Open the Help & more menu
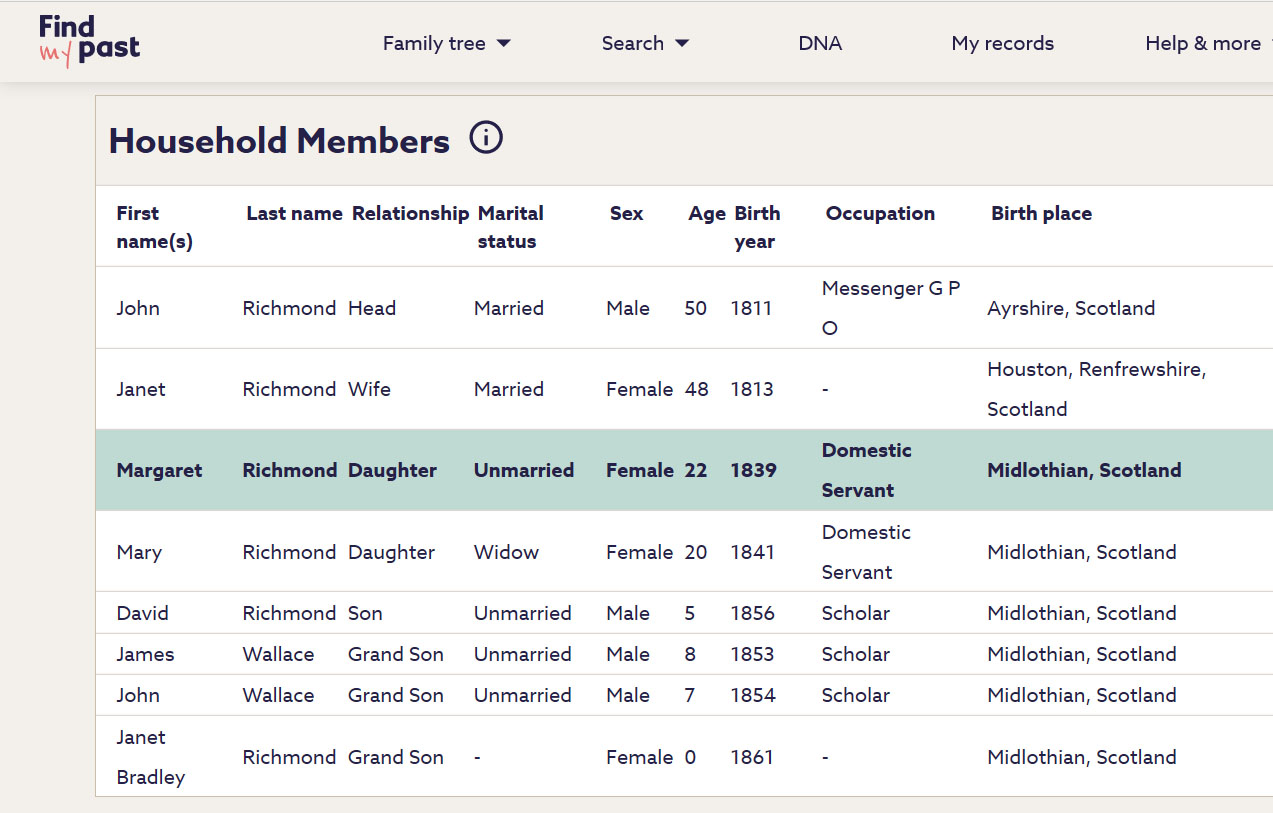This screenshot has height=813, width=1273. 1208,43
